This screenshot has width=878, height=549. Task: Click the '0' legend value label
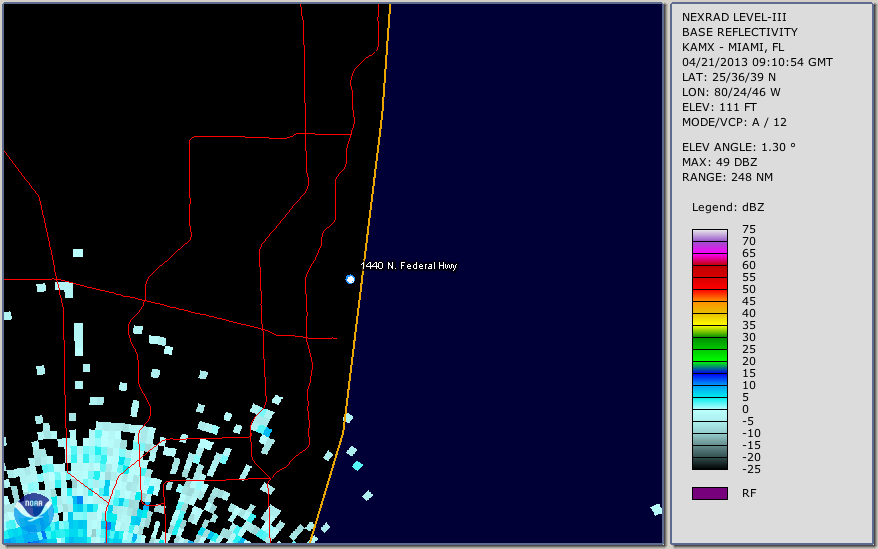(745, 409)
